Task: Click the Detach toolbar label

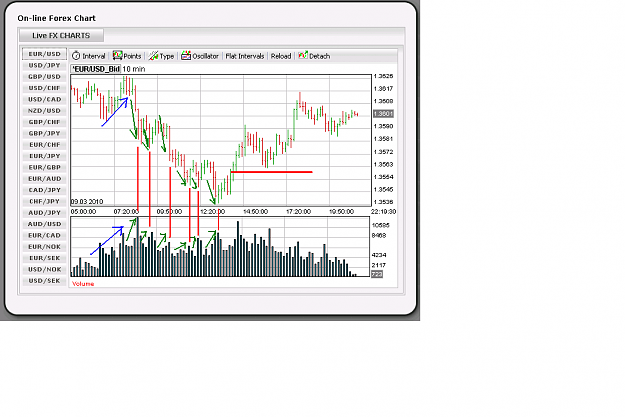Action: (320, 56)
